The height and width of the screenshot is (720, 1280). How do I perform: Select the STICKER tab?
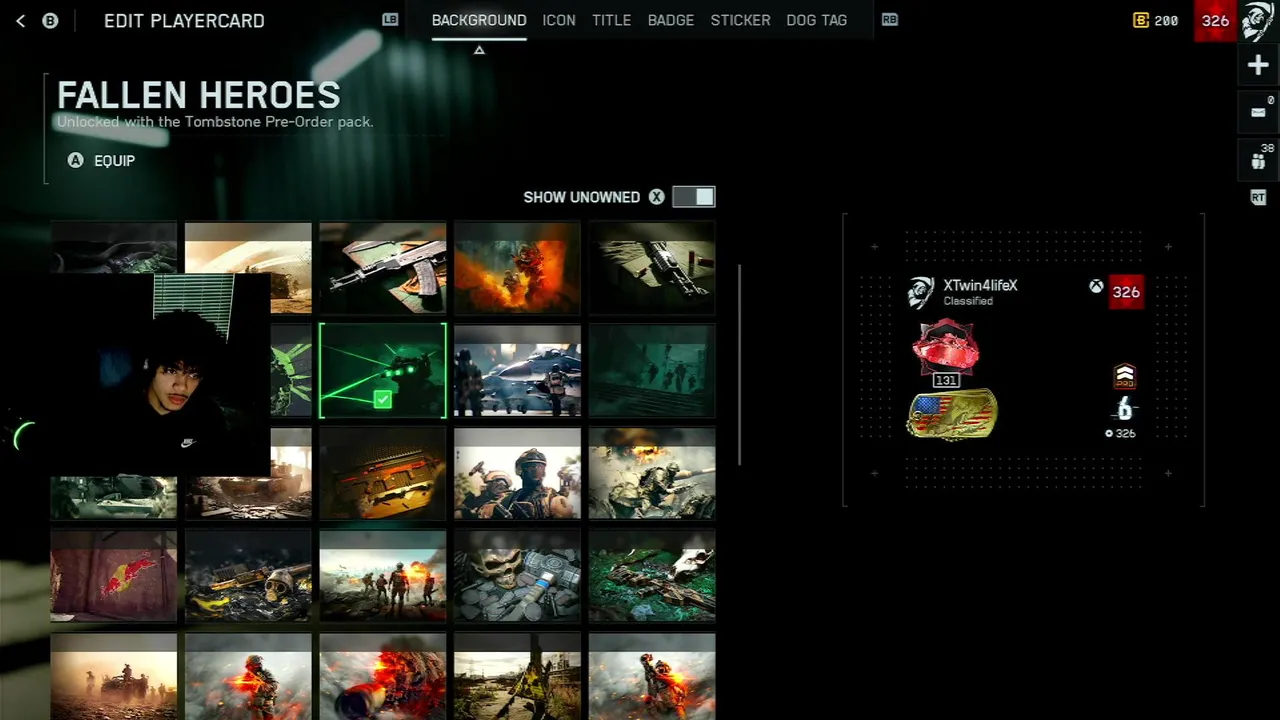click(740, 20)
